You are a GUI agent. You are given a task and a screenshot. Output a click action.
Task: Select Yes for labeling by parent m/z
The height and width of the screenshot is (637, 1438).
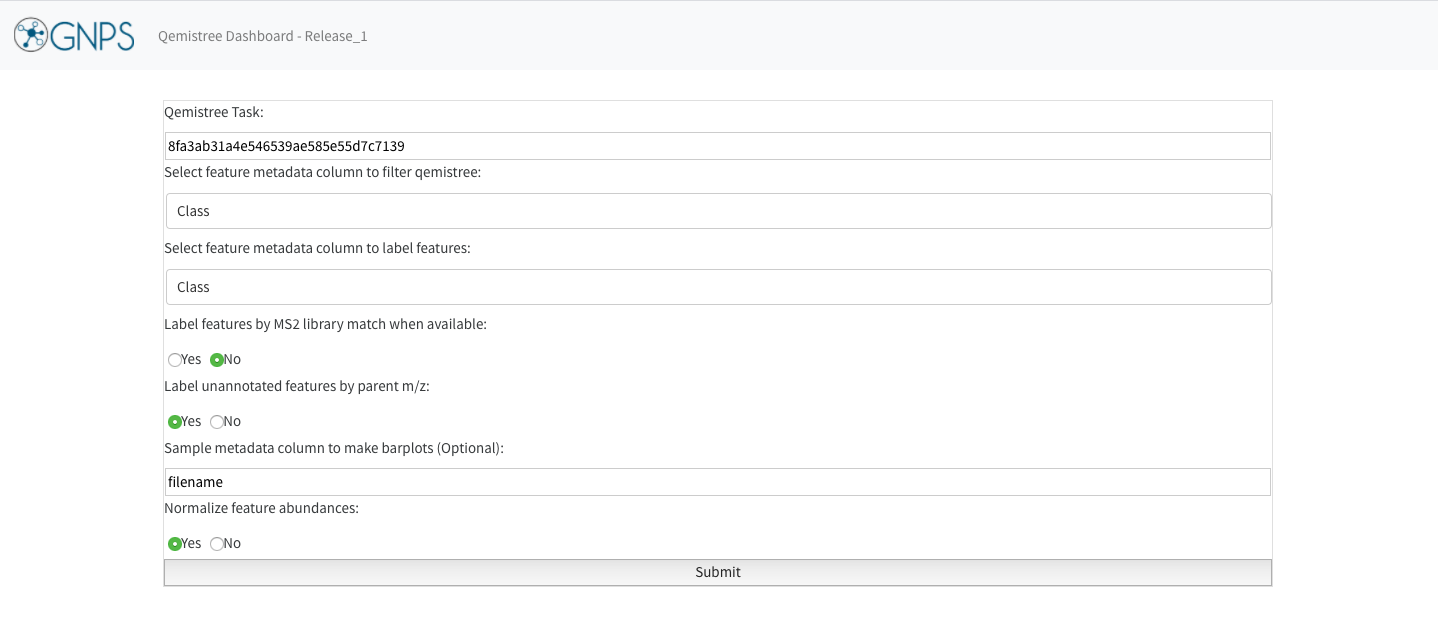point(175,422)
